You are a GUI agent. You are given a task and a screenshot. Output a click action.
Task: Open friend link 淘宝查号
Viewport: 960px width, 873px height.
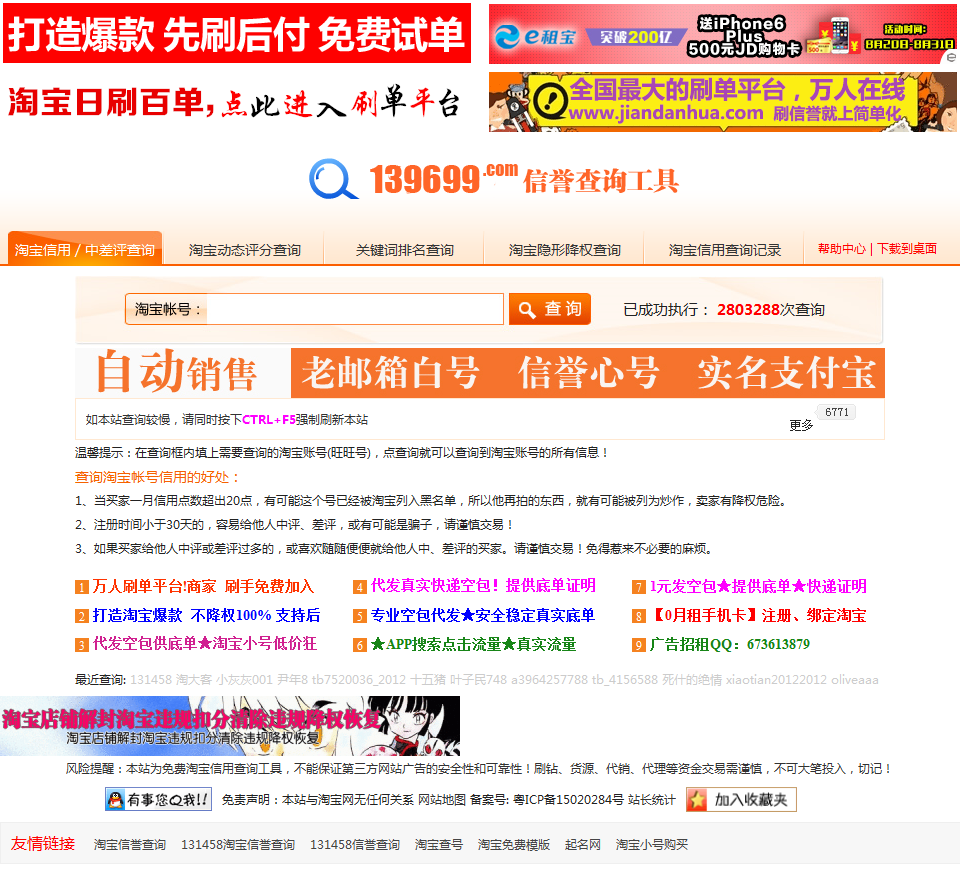438,845
